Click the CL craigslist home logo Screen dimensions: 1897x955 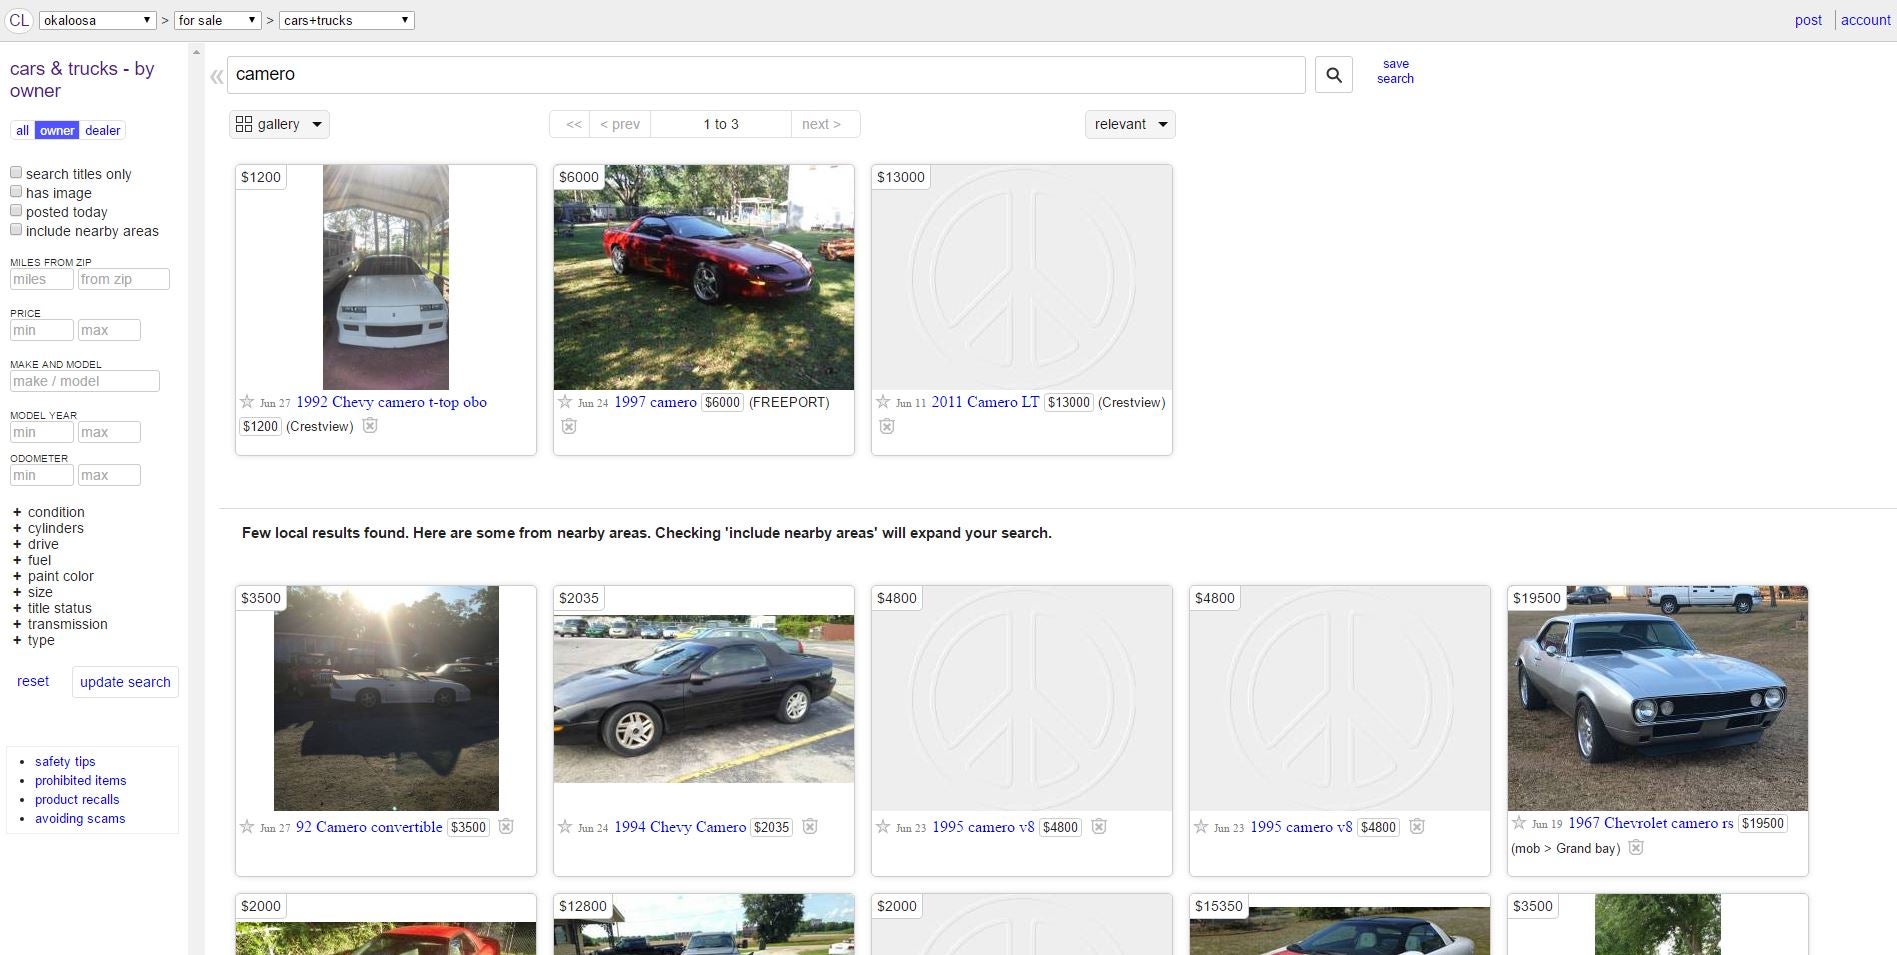click(x=19, y=20)
